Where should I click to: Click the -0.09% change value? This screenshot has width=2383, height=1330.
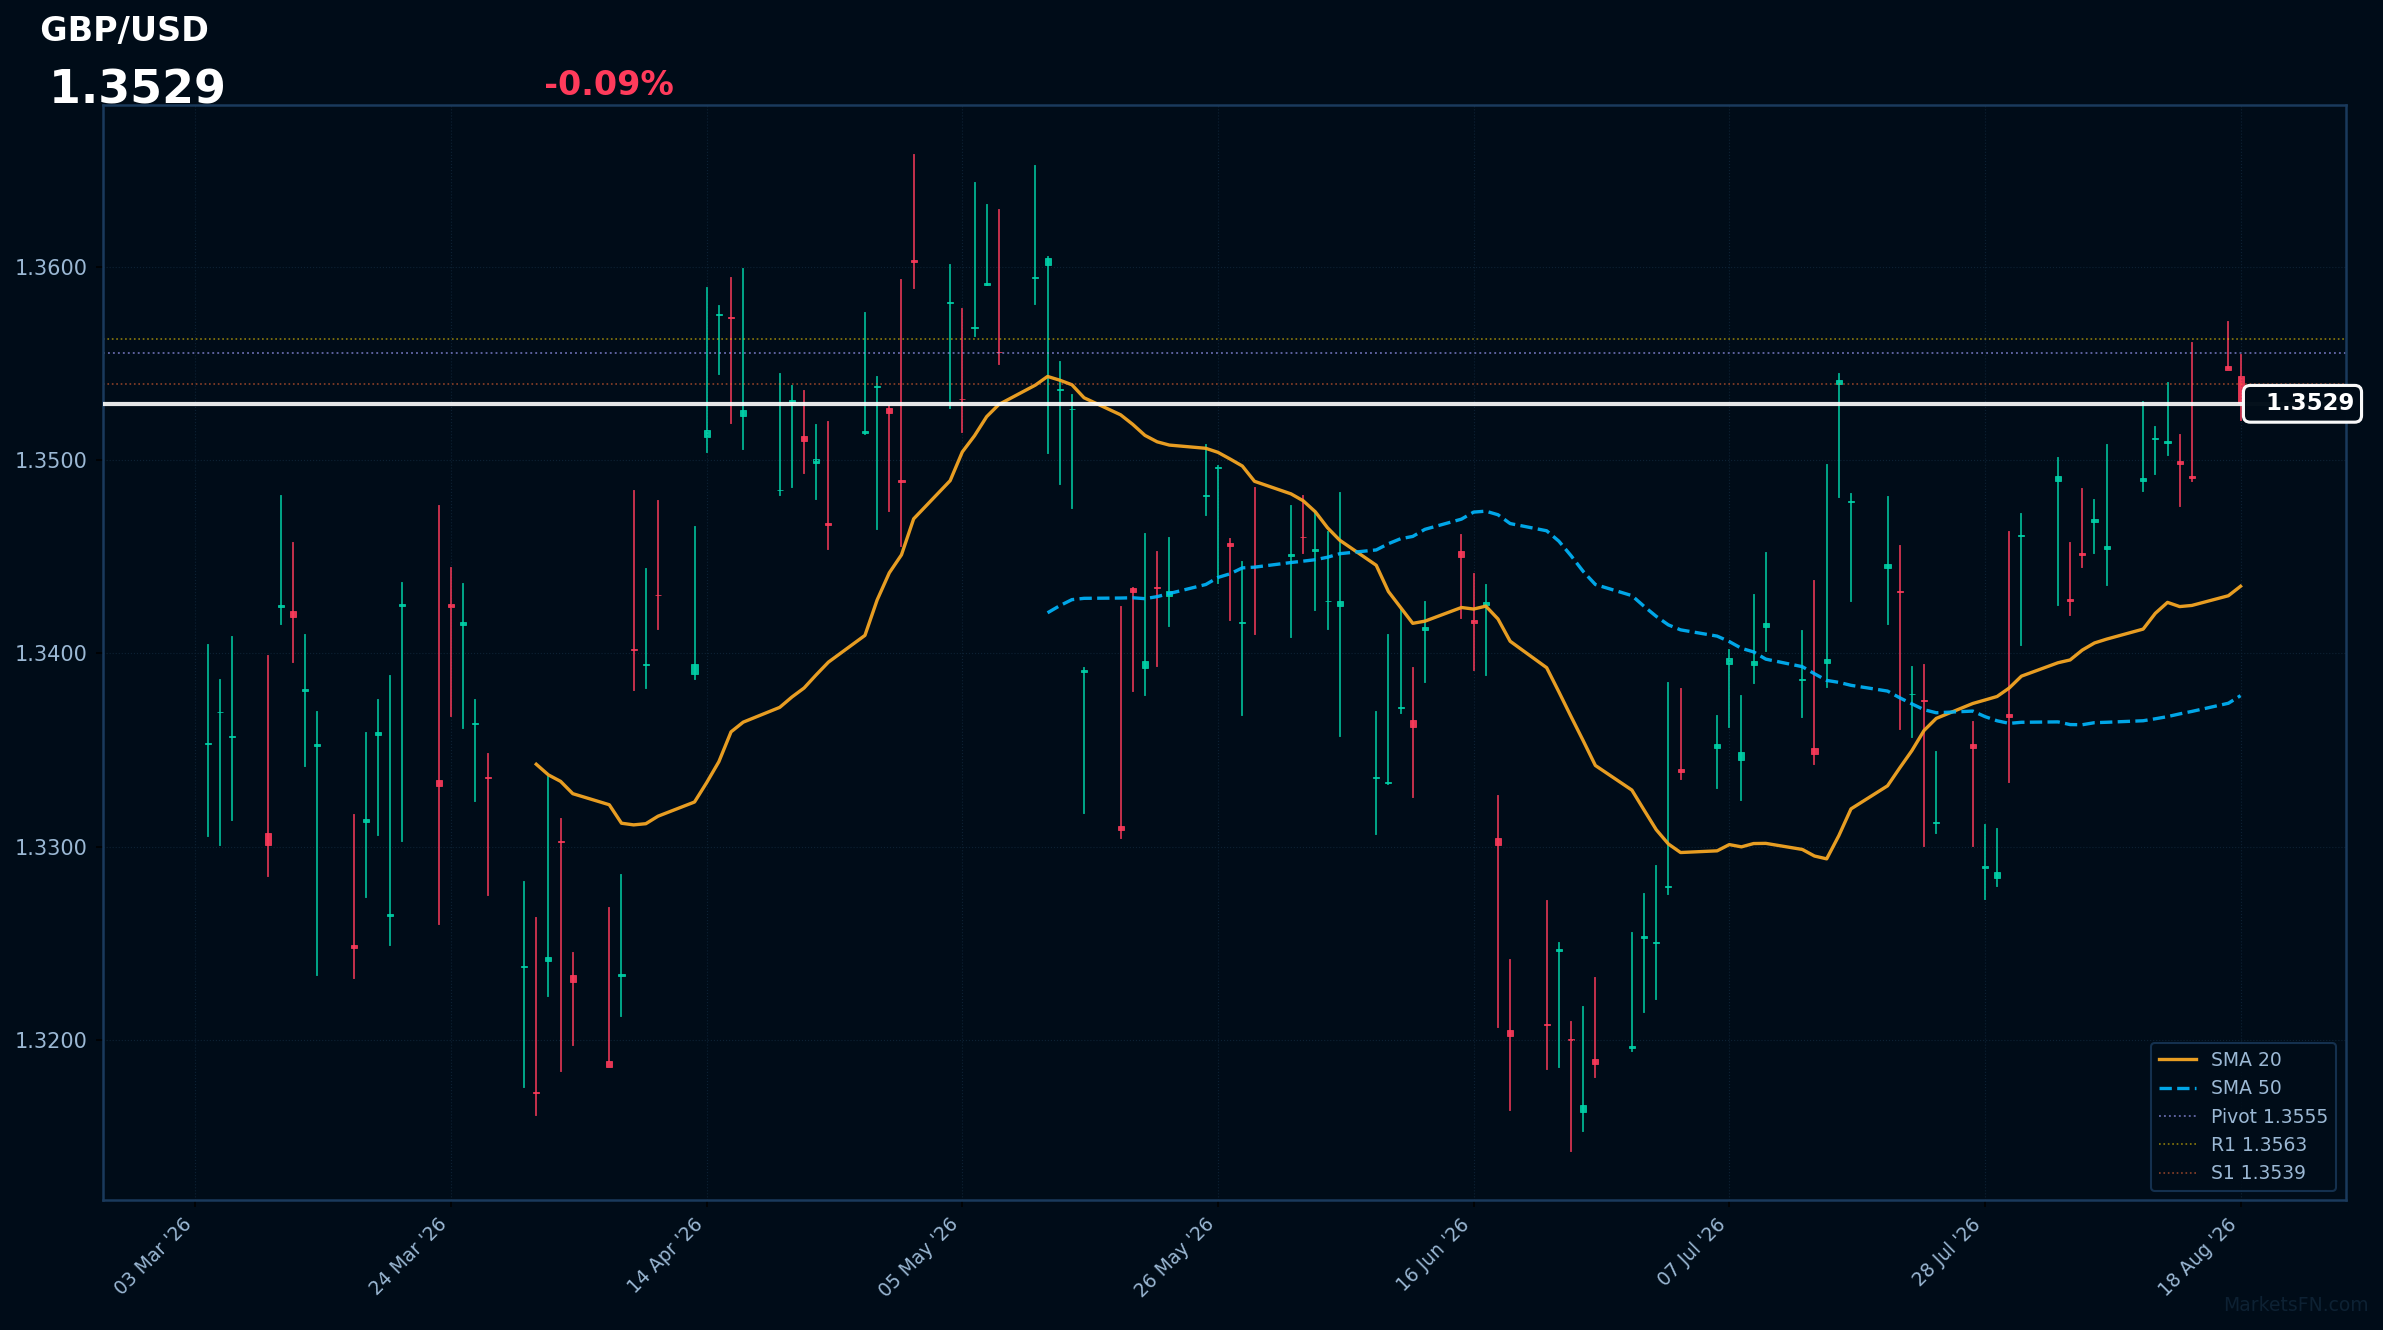608,84
